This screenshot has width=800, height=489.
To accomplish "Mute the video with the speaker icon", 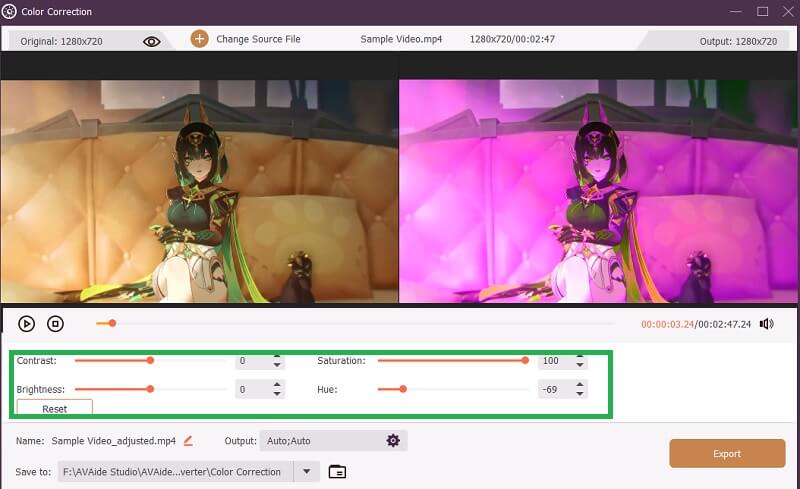I will (x=766, y=324).
